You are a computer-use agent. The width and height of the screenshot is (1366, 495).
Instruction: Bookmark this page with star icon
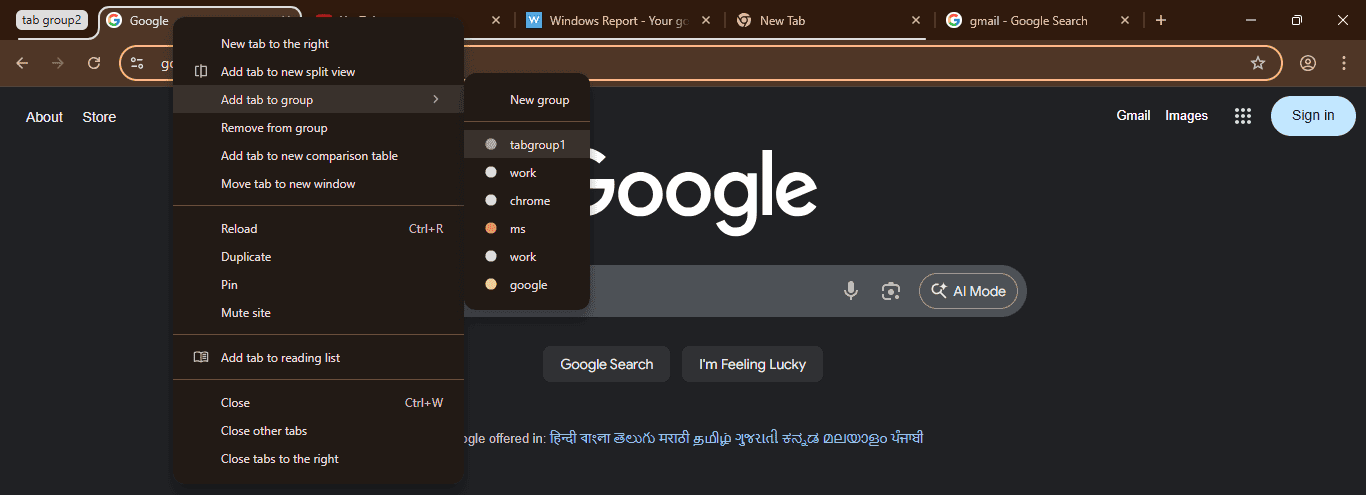1258,63
